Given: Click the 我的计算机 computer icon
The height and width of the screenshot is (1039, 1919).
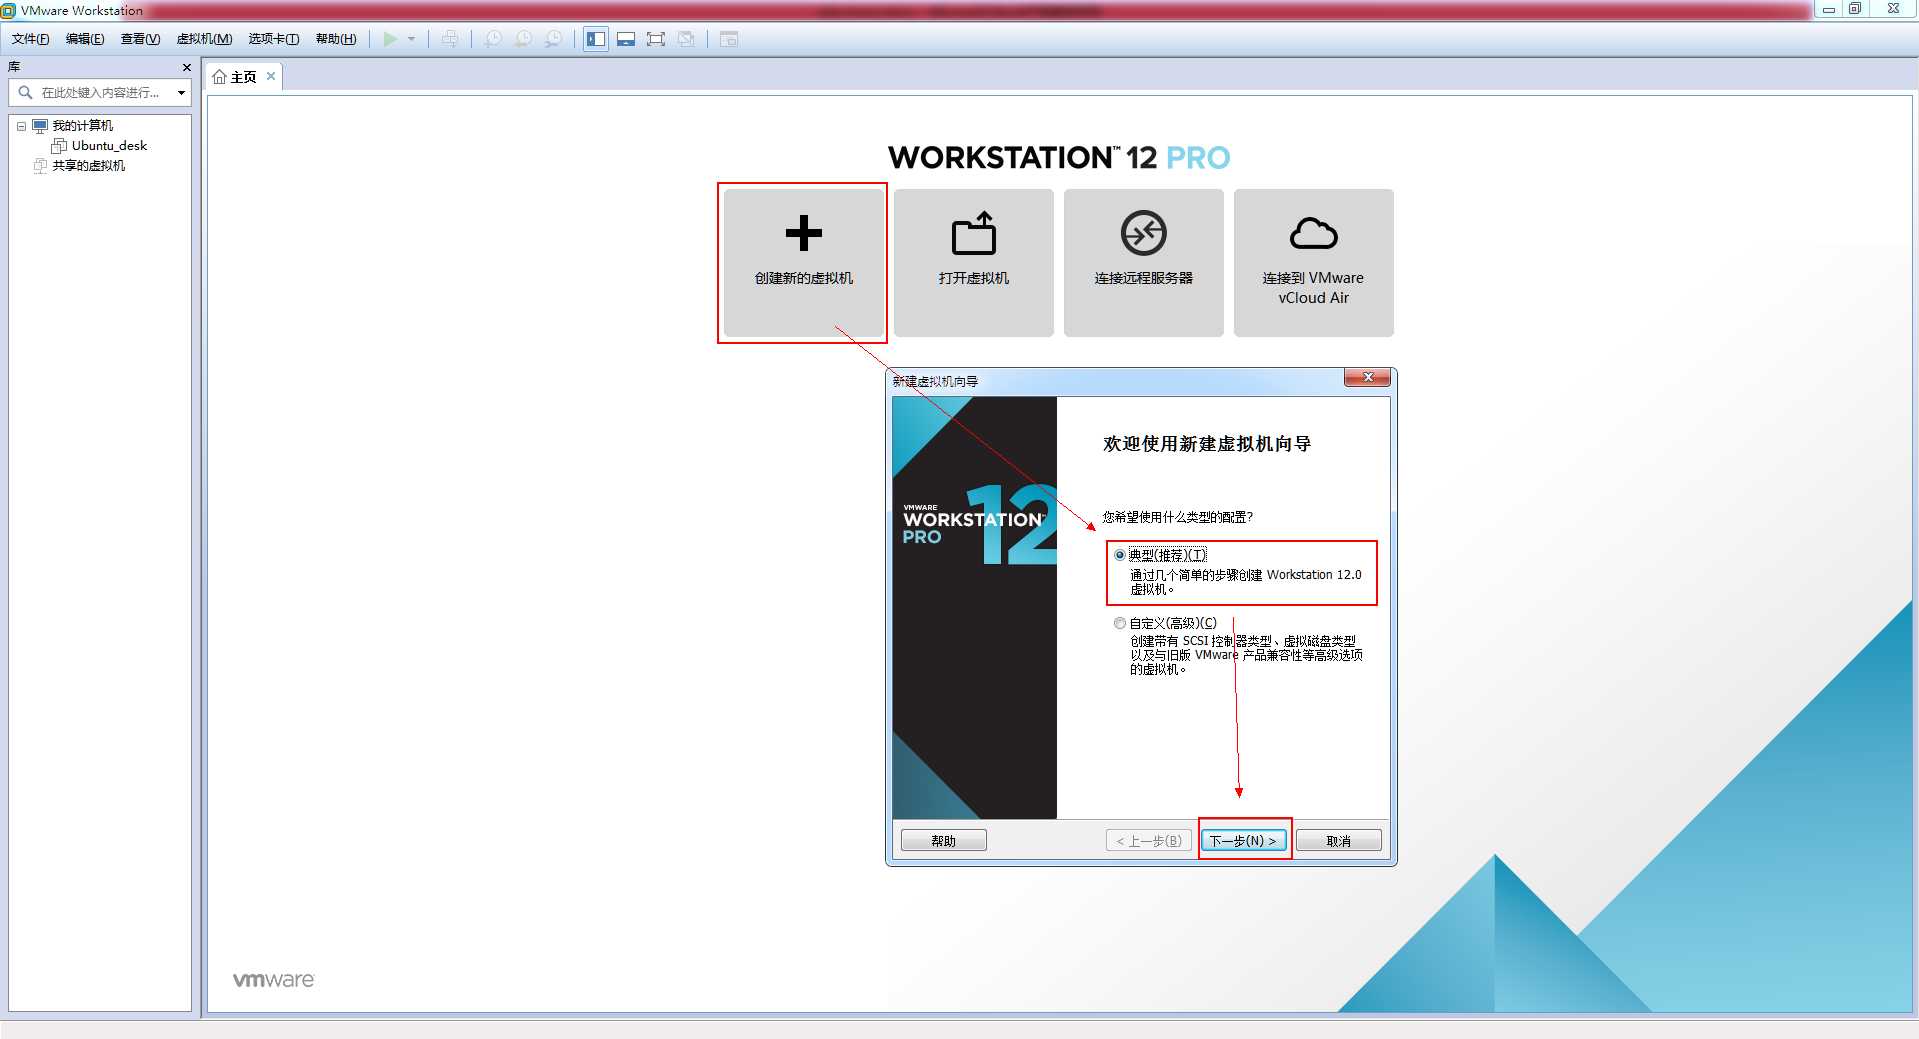Looking at the screenshot, I should pos(40,126).
